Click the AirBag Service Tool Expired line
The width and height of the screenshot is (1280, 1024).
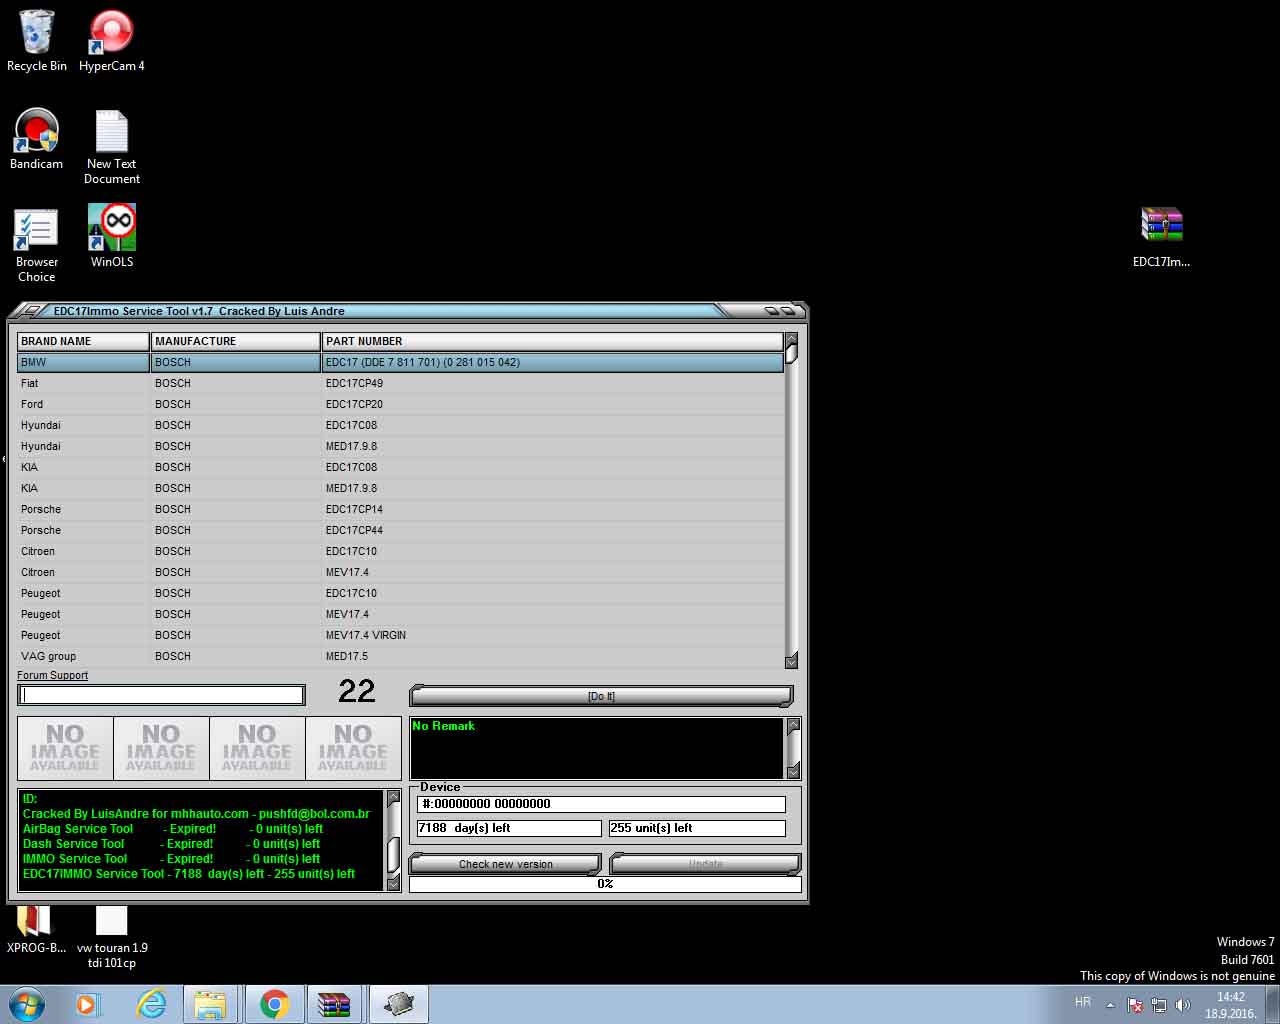pos(173,829)
